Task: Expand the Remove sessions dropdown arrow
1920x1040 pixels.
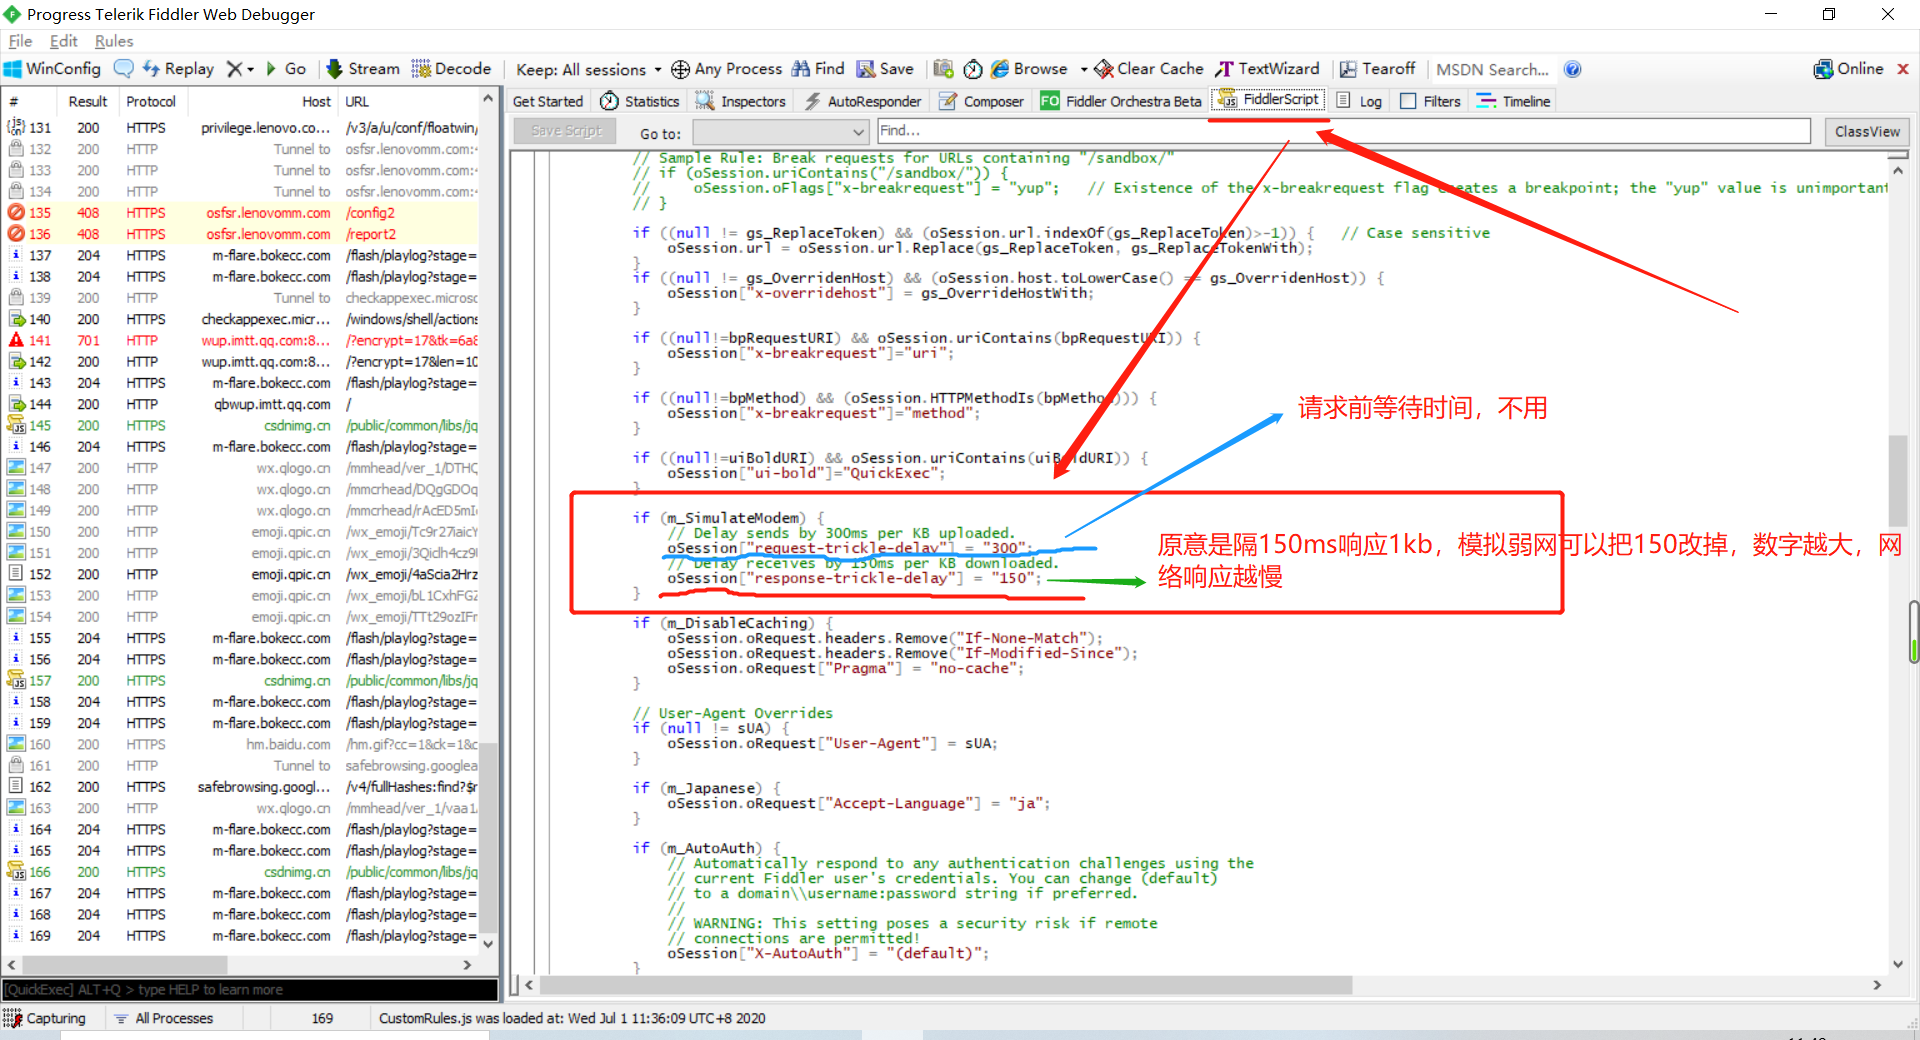Action: coord(251,69)
